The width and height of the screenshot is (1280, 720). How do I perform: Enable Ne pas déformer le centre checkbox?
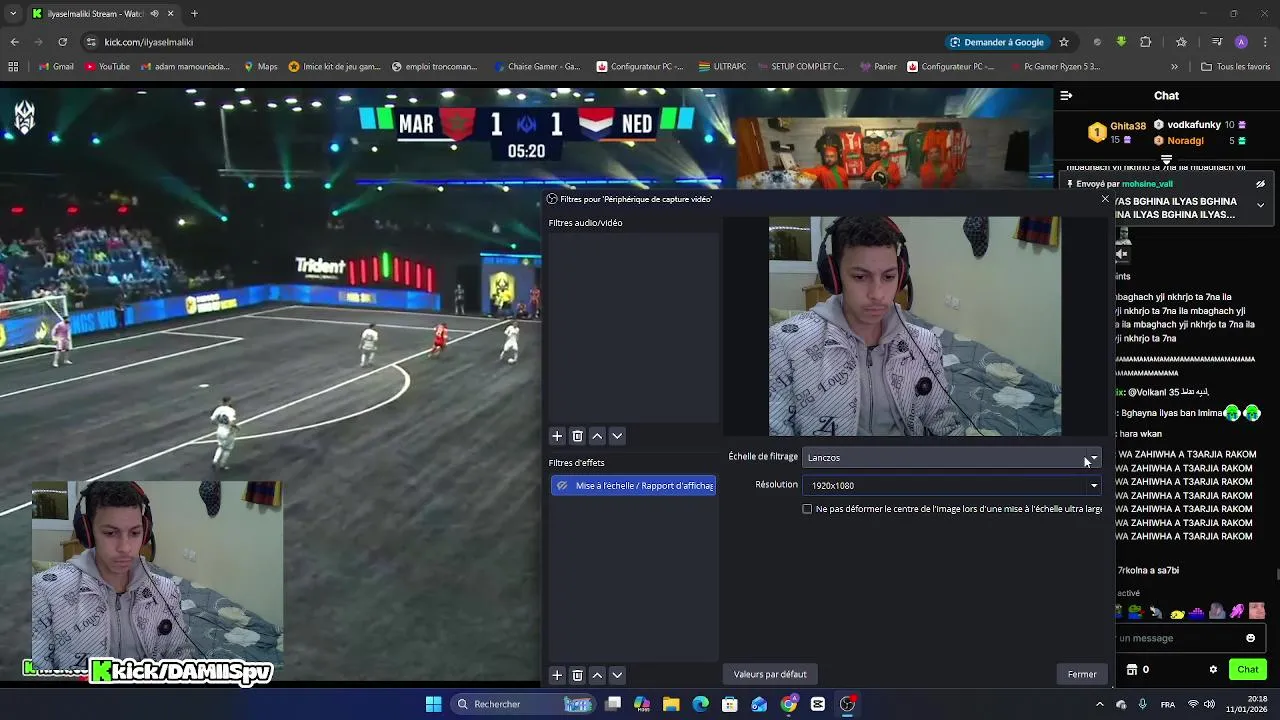click(x=807, y=509)
